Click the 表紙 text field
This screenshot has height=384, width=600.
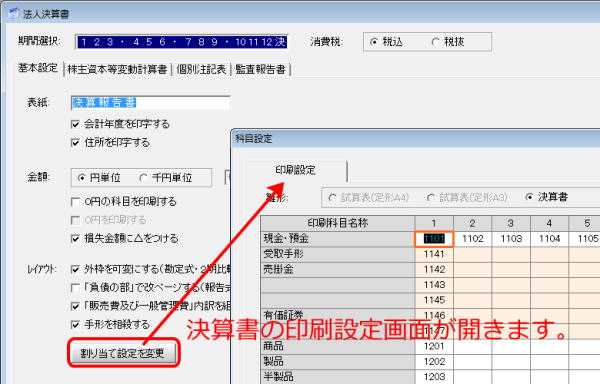(x=150, y=103)
